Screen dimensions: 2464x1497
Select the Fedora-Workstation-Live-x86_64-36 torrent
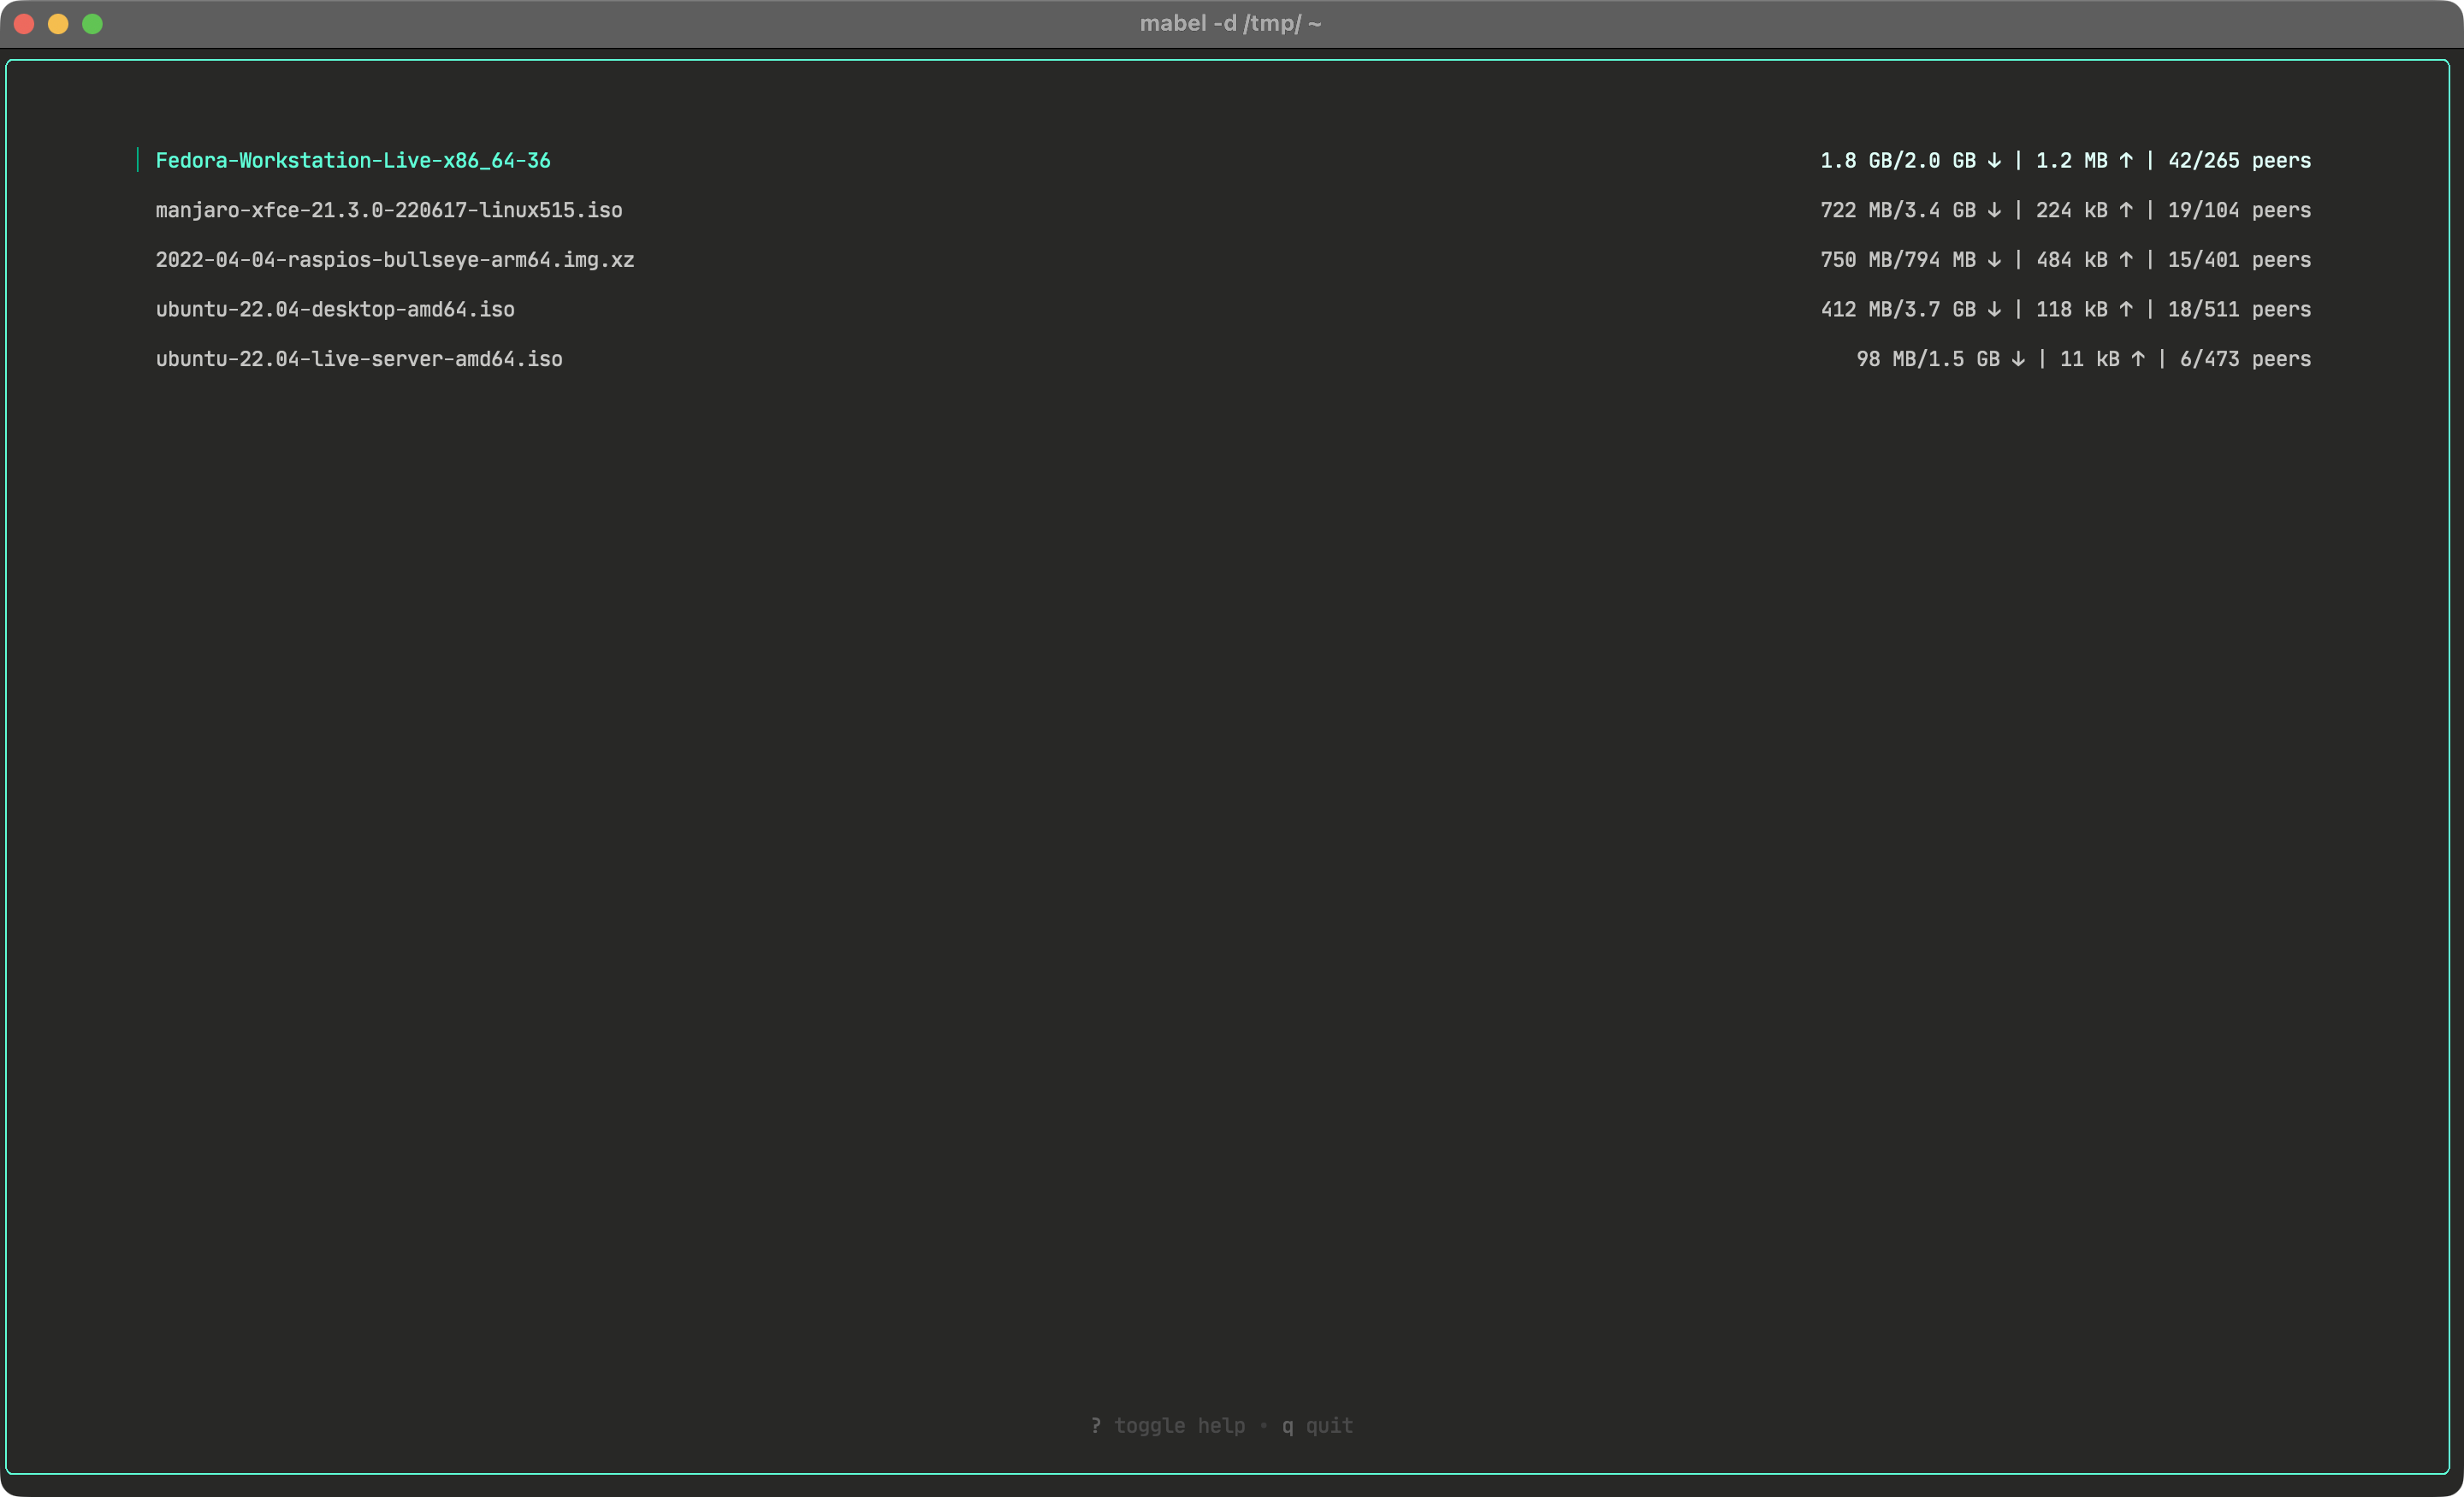pos(353,160)
